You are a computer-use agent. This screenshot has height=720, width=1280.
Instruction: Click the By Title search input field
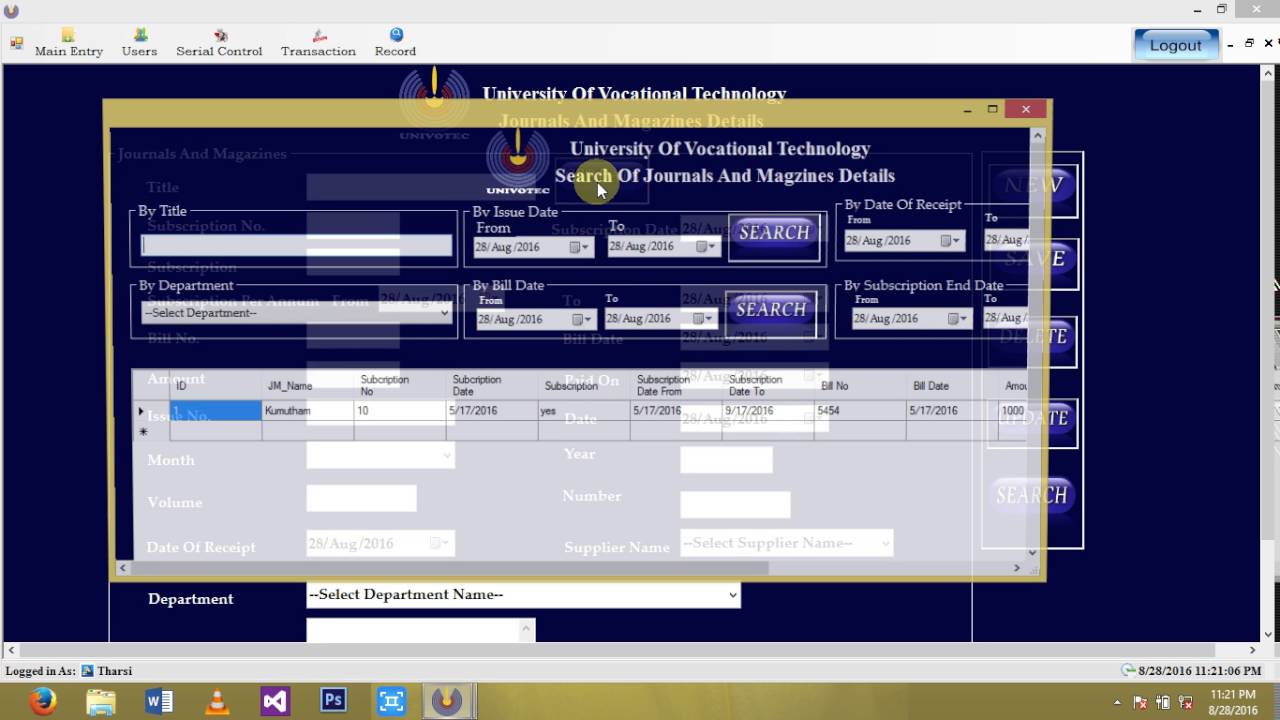[x=296, y=245]
